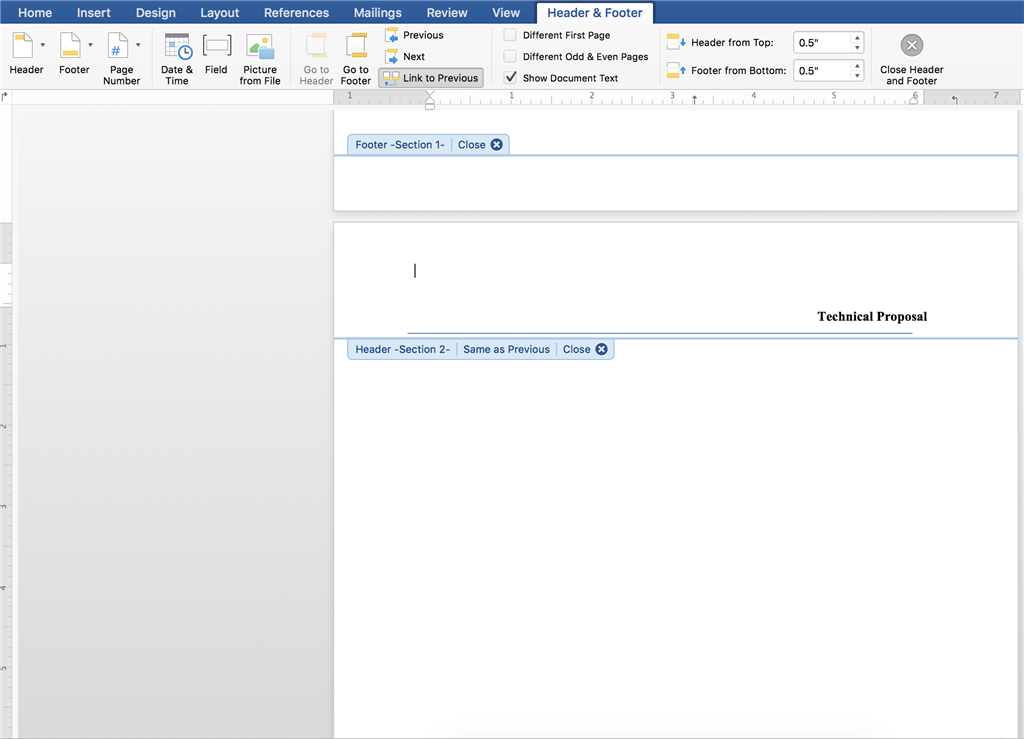
Task: Click the Header from Top icon
Action: (x=676, y=42)
